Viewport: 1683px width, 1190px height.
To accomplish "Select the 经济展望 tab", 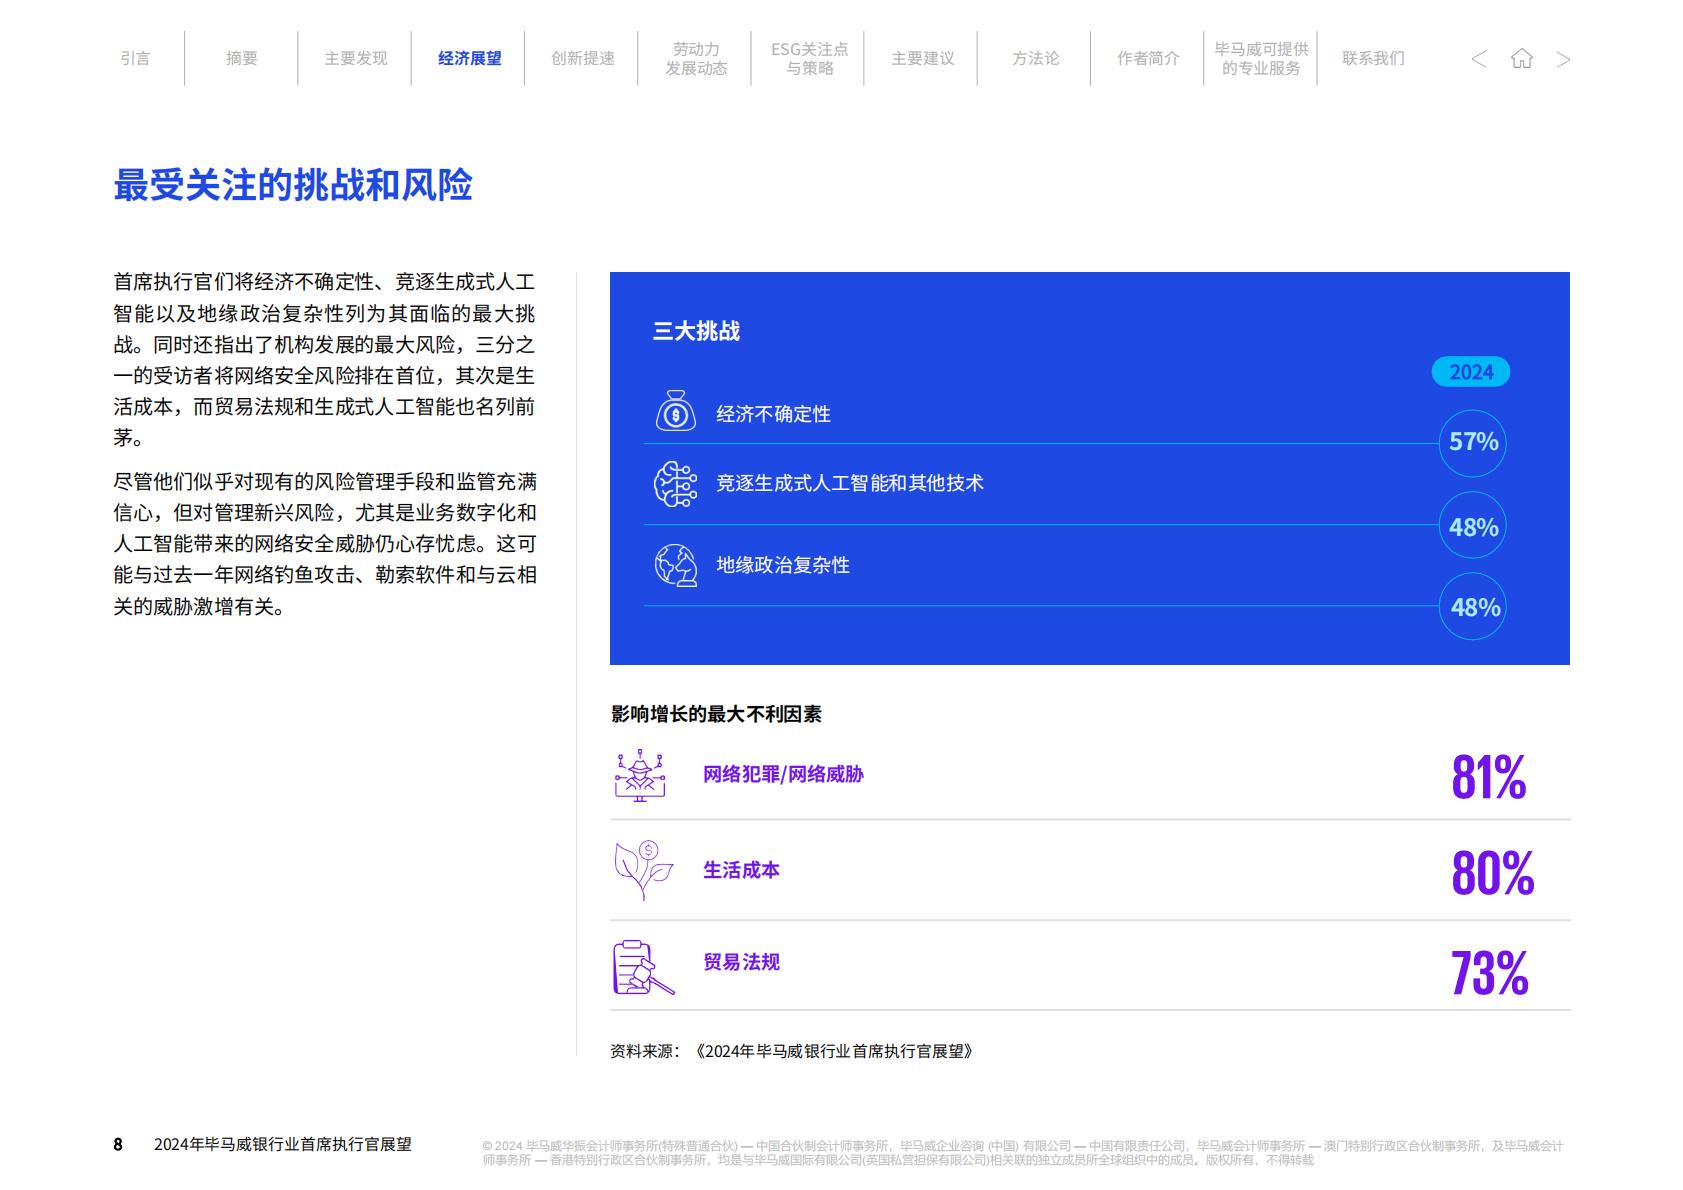I will click(x=469, y=58).
